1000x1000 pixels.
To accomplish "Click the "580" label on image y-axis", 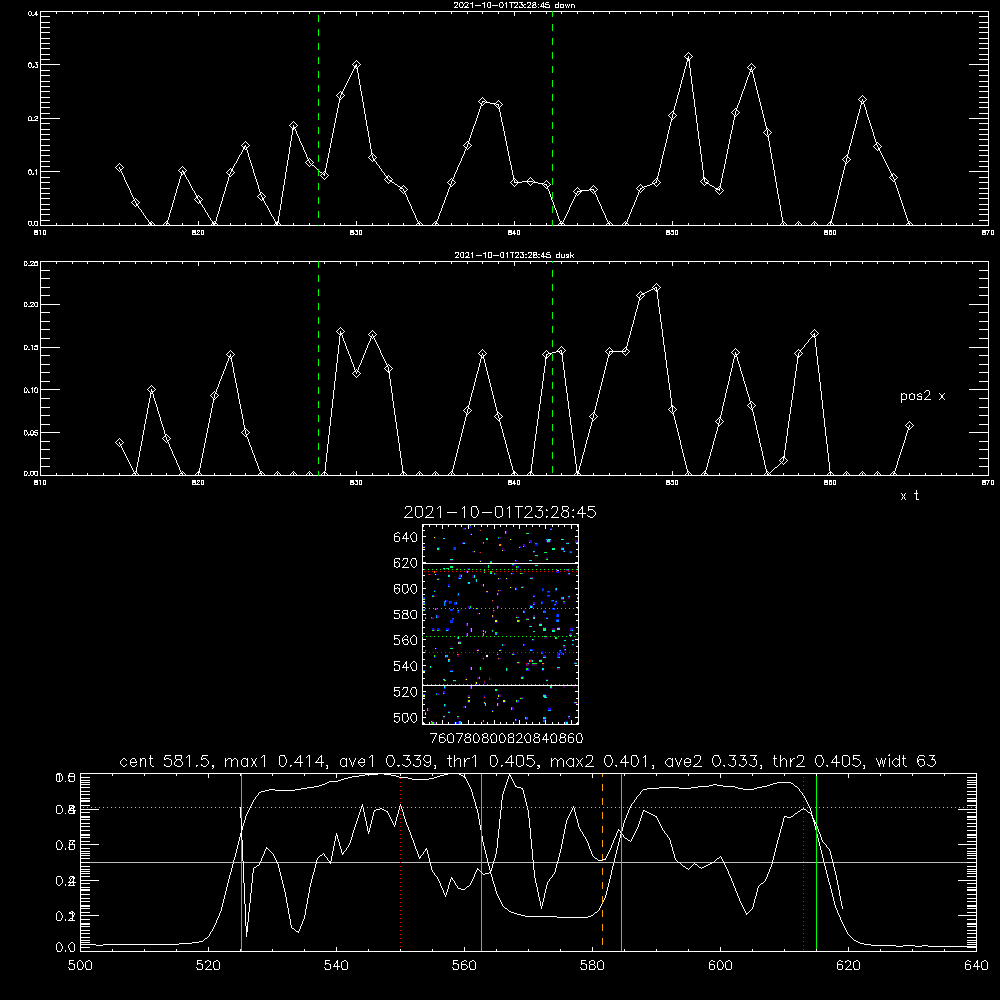I will 406,615.
